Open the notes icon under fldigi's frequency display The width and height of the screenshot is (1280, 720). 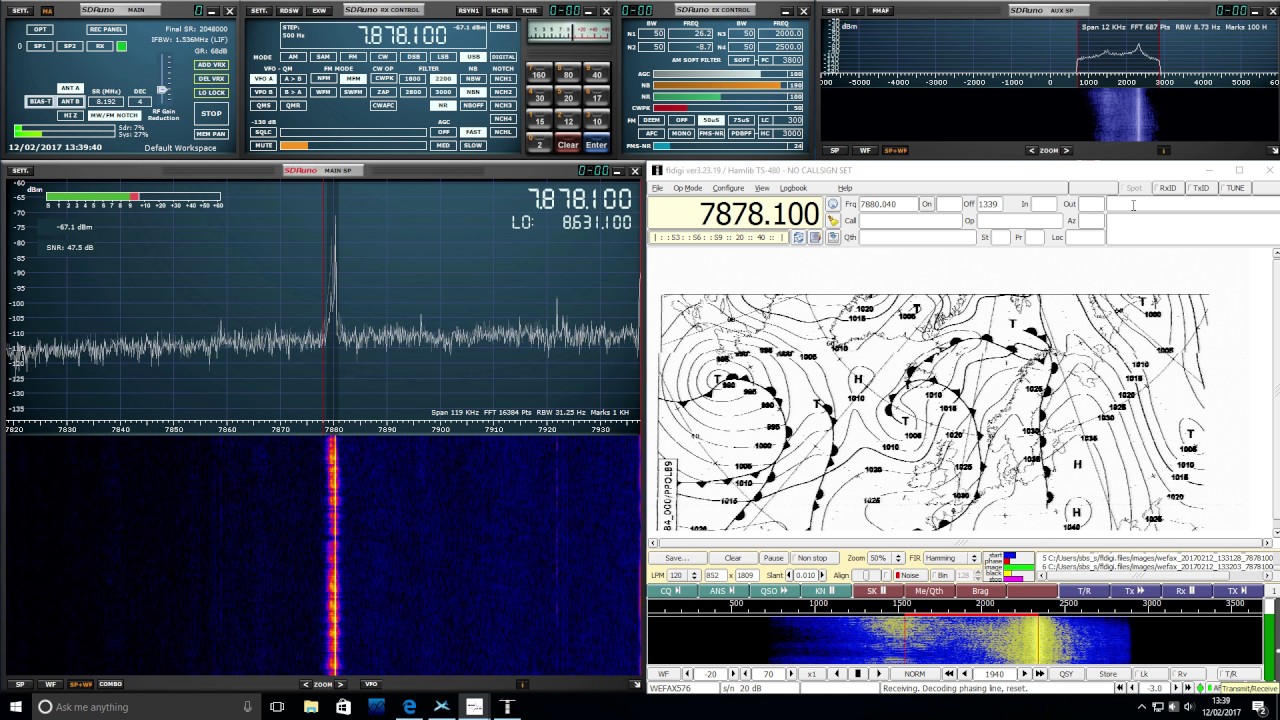coord(815,237)
